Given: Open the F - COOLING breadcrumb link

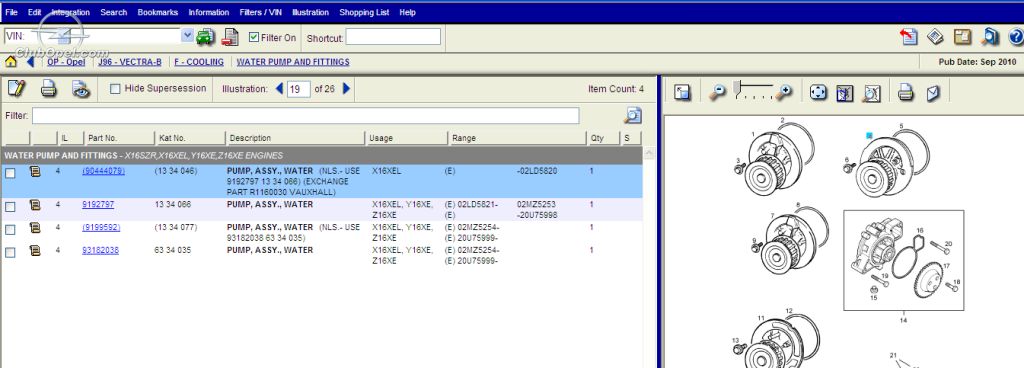Looking at the screenshot, I should pos(199,62).
